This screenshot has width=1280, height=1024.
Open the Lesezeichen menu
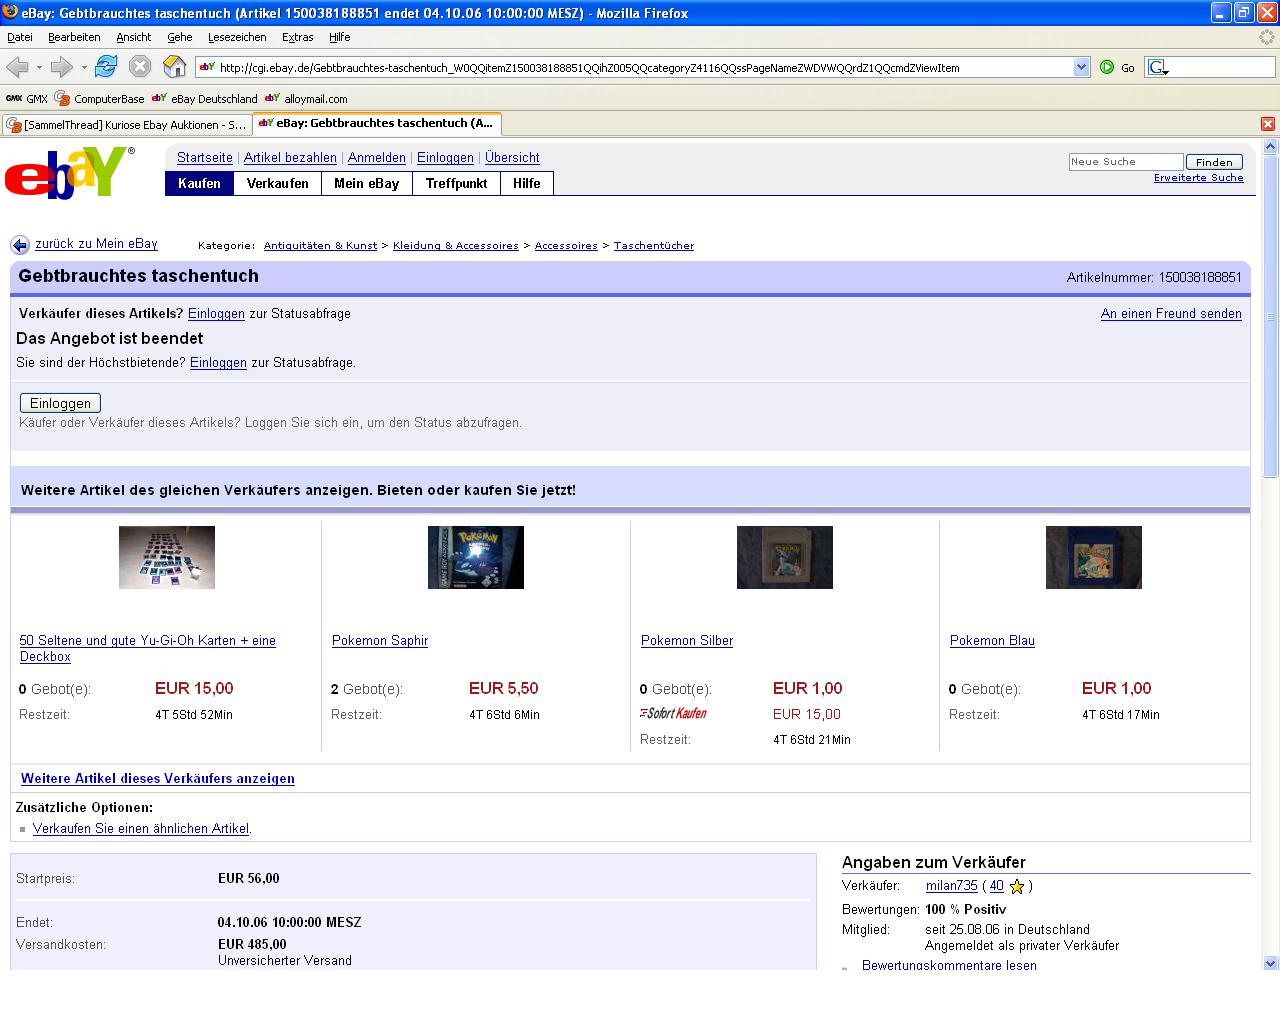(237, 37)
